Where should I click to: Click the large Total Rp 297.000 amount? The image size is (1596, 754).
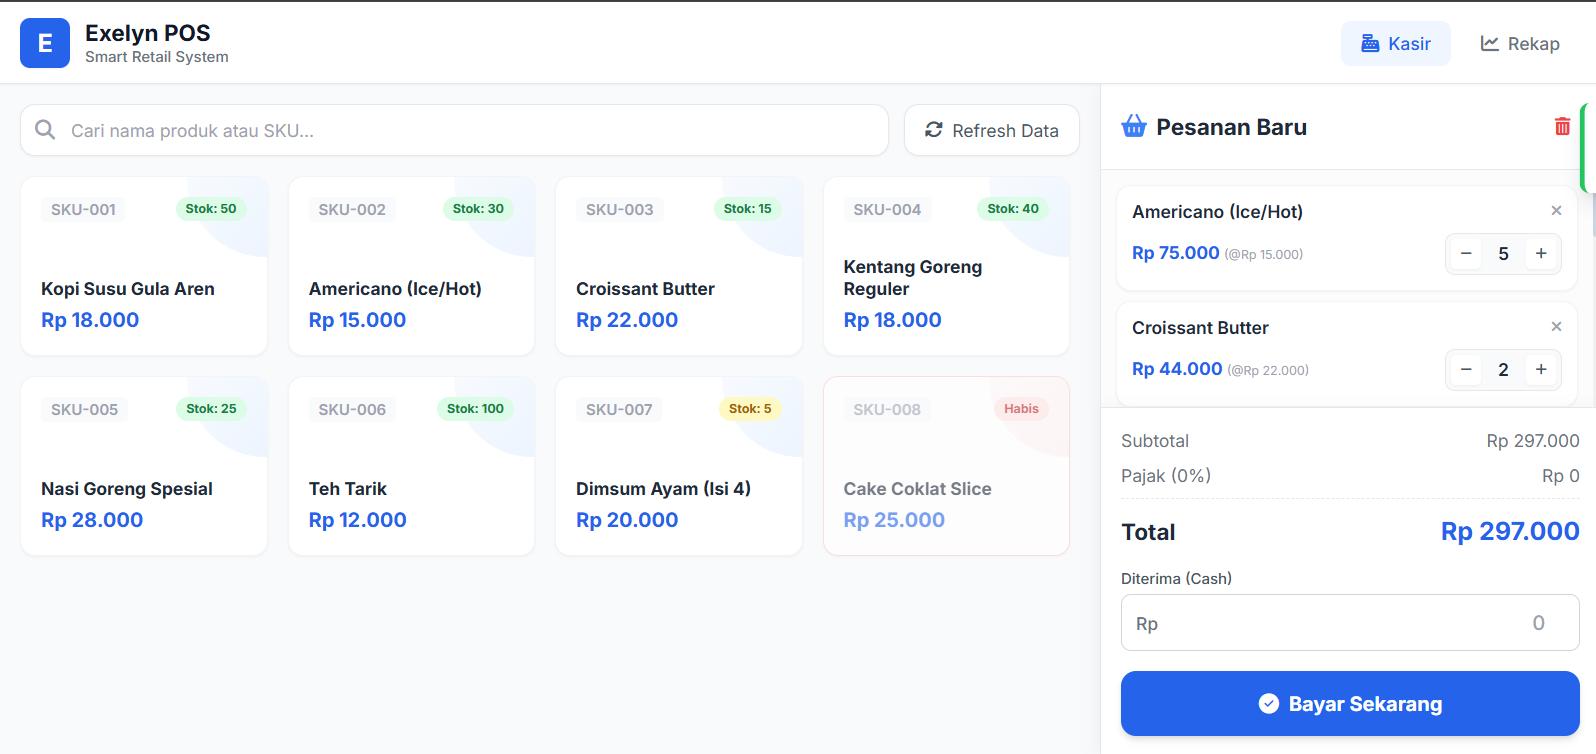(1510, 531)
